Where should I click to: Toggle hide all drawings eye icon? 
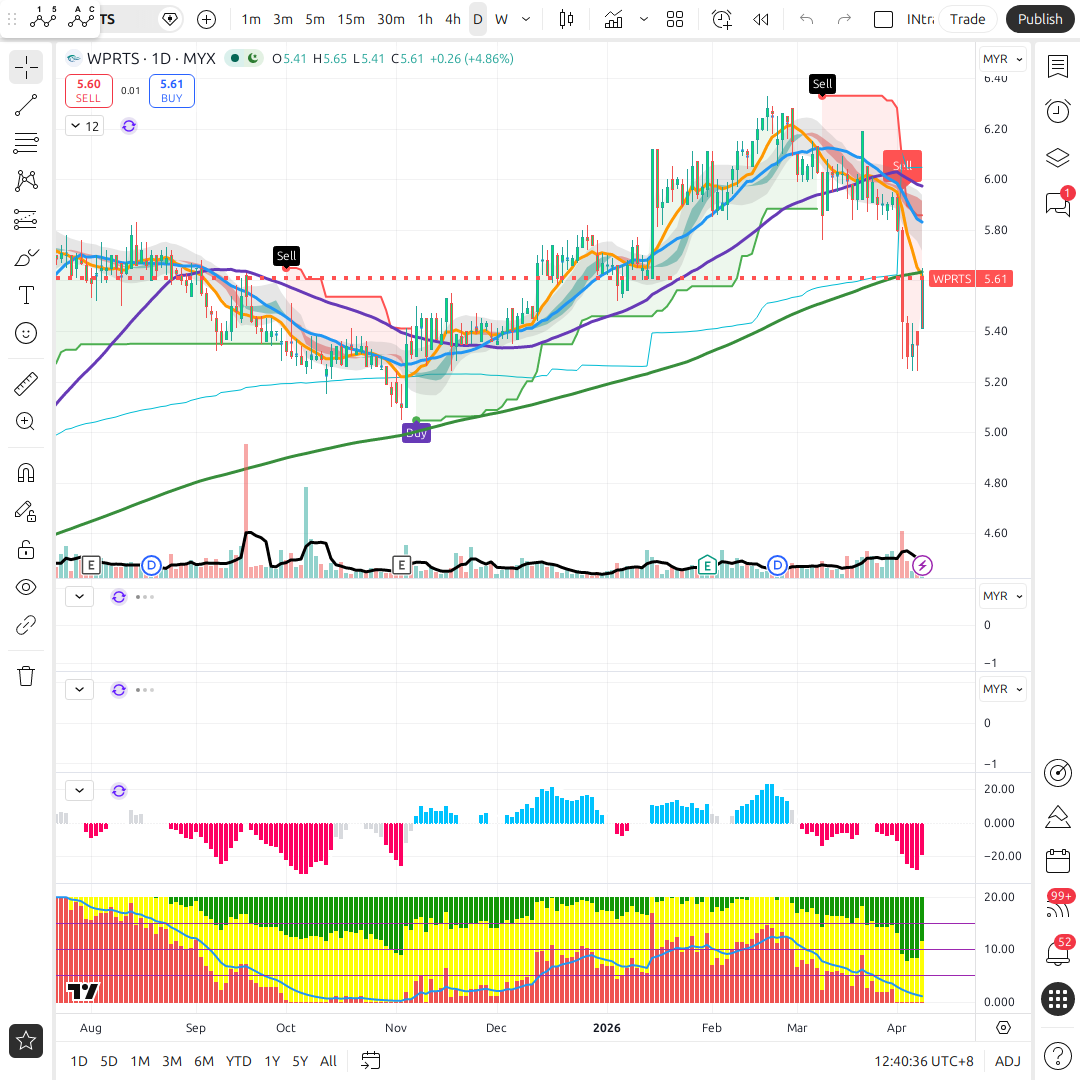tap(26, 587)
